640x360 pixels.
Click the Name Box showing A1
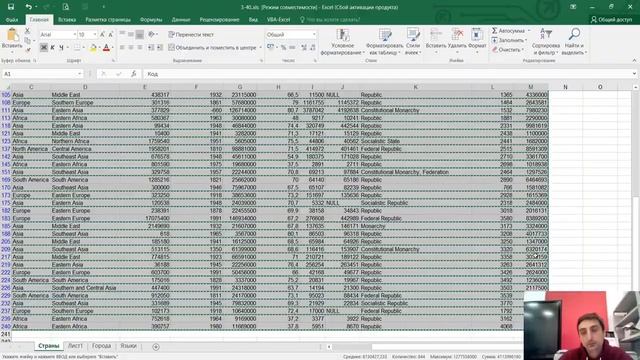click(42, 74)
